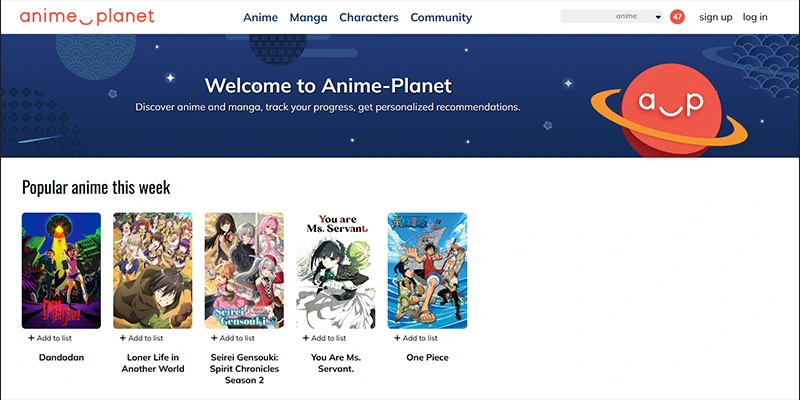Open the anime search type dropdown arrow
Viewport: 800px width, 400px height.
(657, 17)
